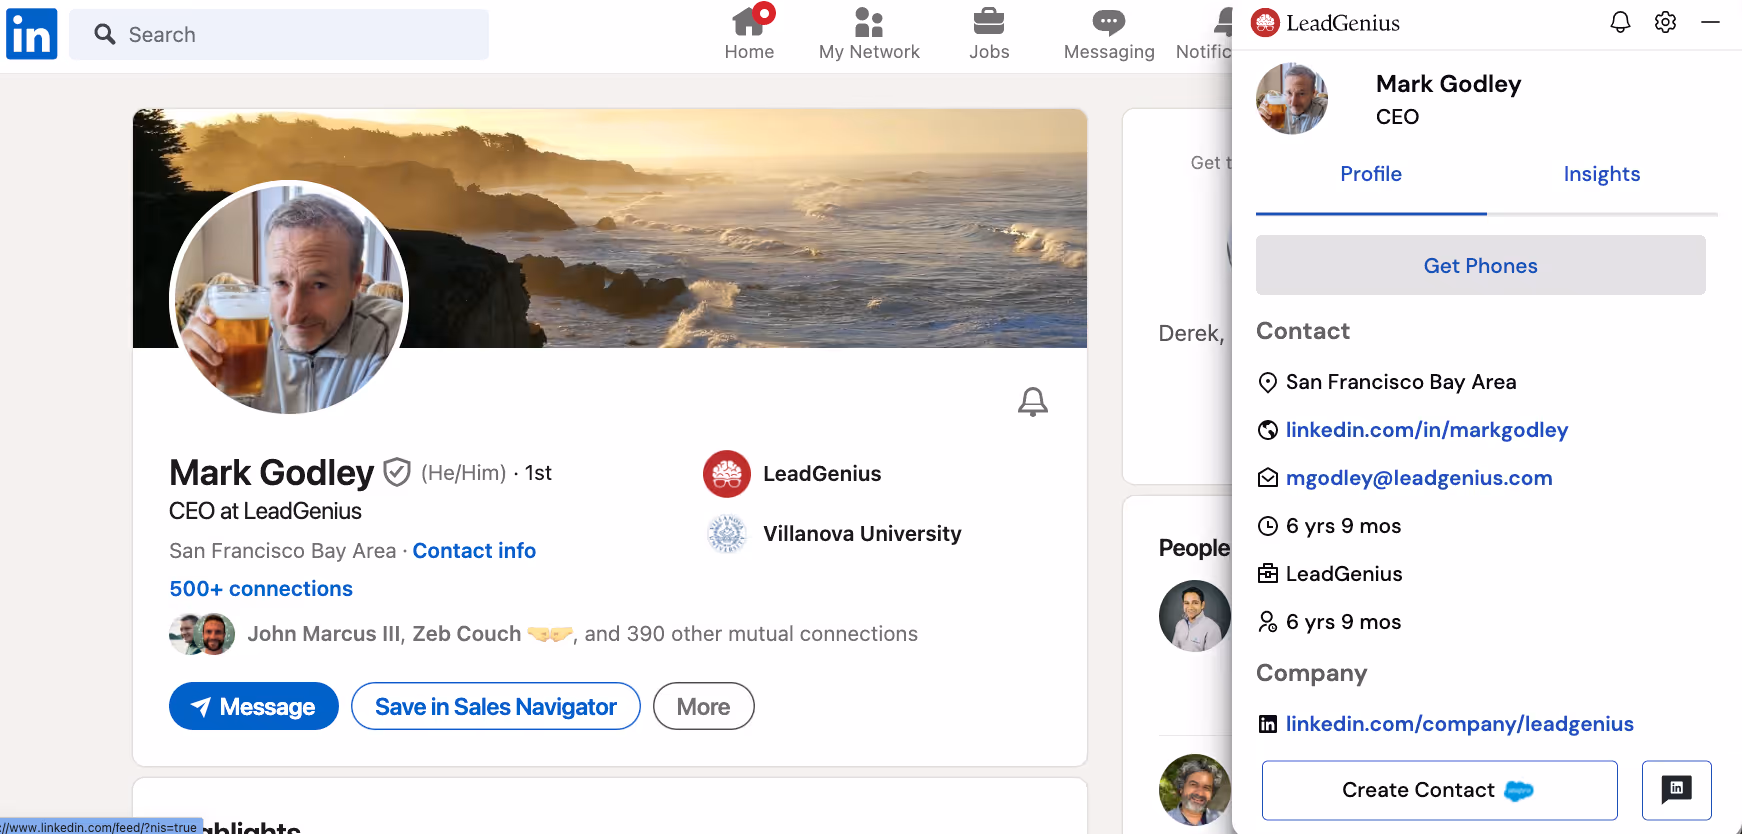This screenshot has height=834, width=1742.
Task: Click the mutual connections avatars
Action: 203,634
